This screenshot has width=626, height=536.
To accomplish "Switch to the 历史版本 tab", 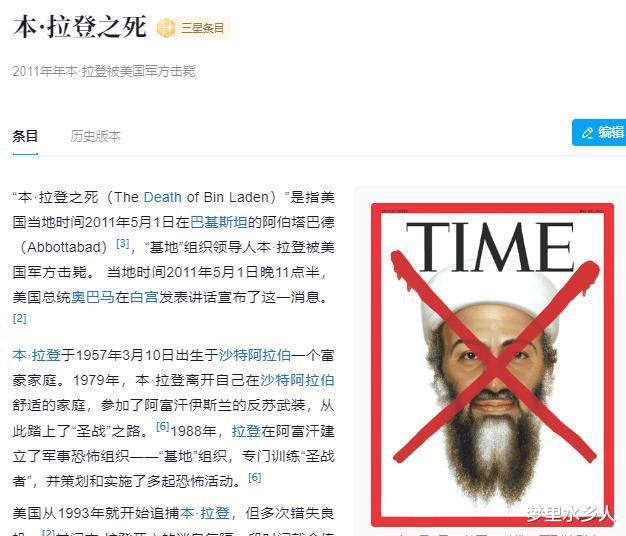I will [x=95, y=136].
